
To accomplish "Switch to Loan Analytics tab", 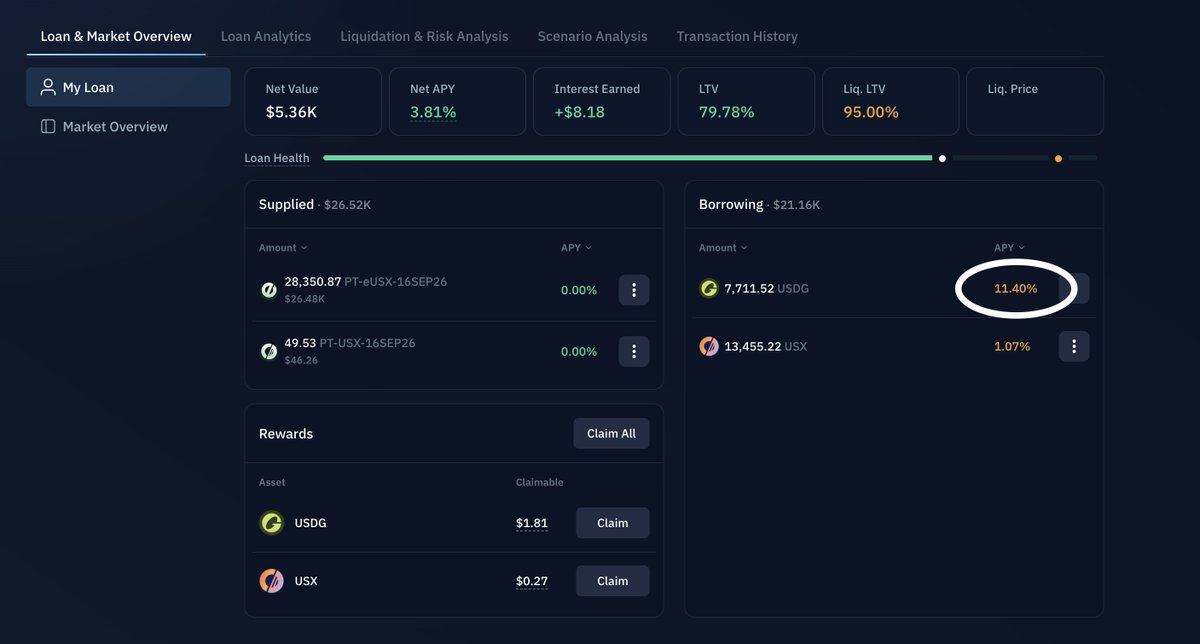I will [266, 36].
